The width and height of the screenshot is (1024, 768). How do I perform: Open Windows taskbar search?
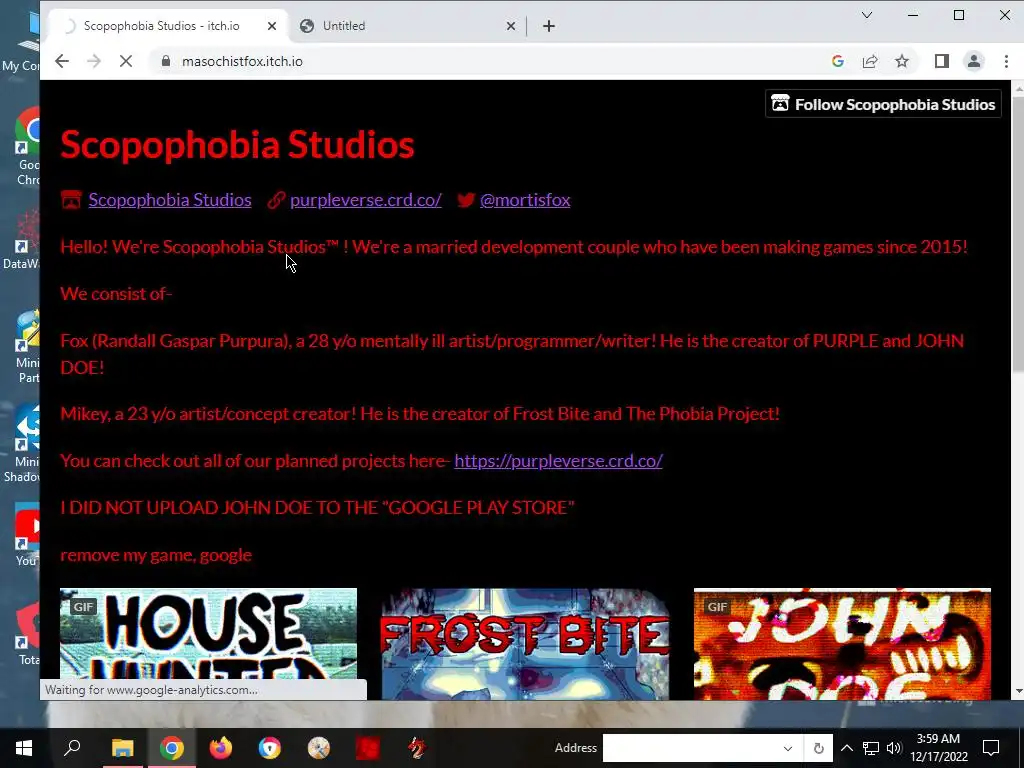[72, 748]
